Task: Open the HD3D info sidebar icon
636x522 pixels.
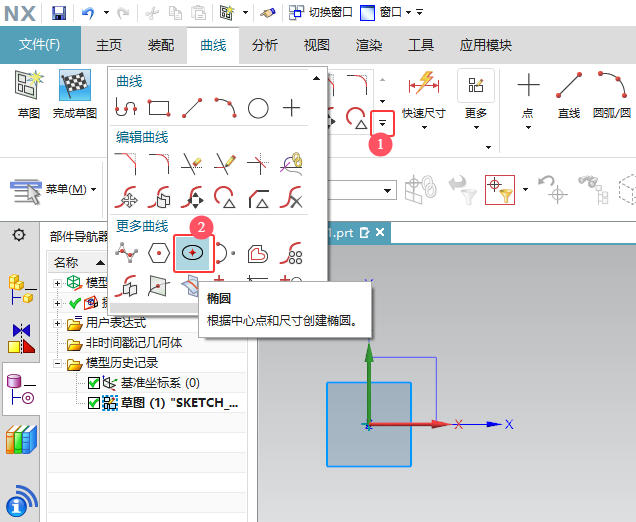Action: point(21,500)
